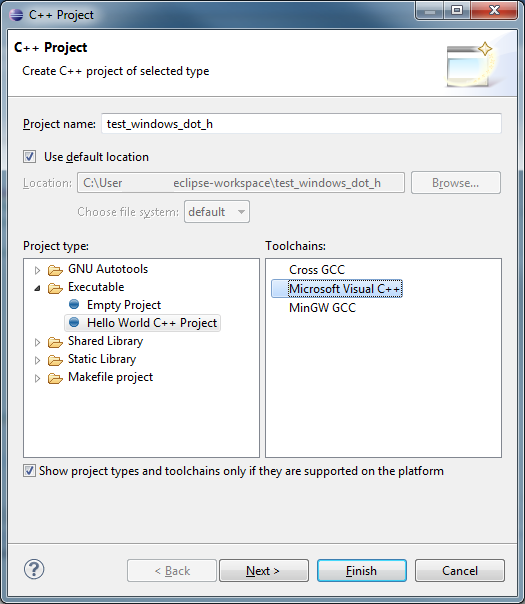Click the Hello World C++ Project icon
This screenshot has height=604, width=525.
pos(74,322)
